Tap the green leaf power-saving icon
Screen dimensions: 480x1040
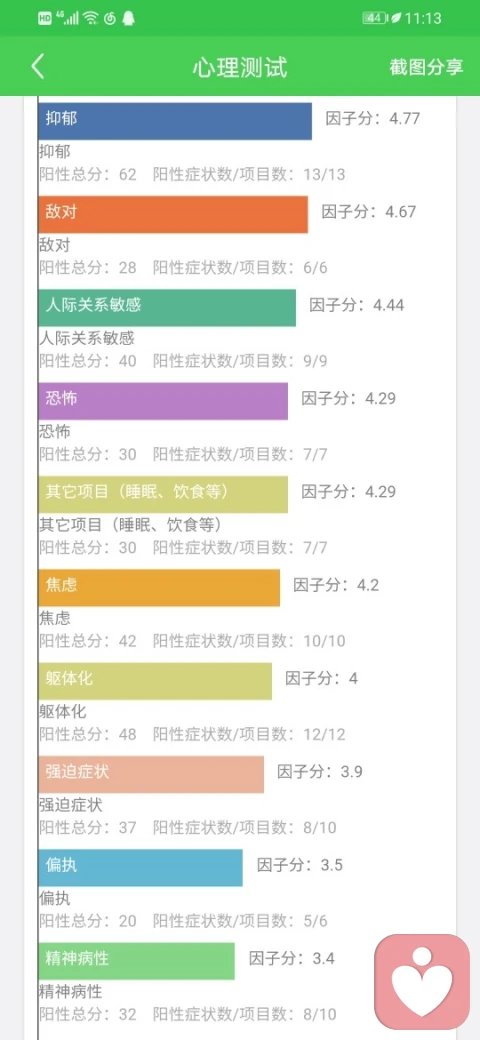[396, 19]
